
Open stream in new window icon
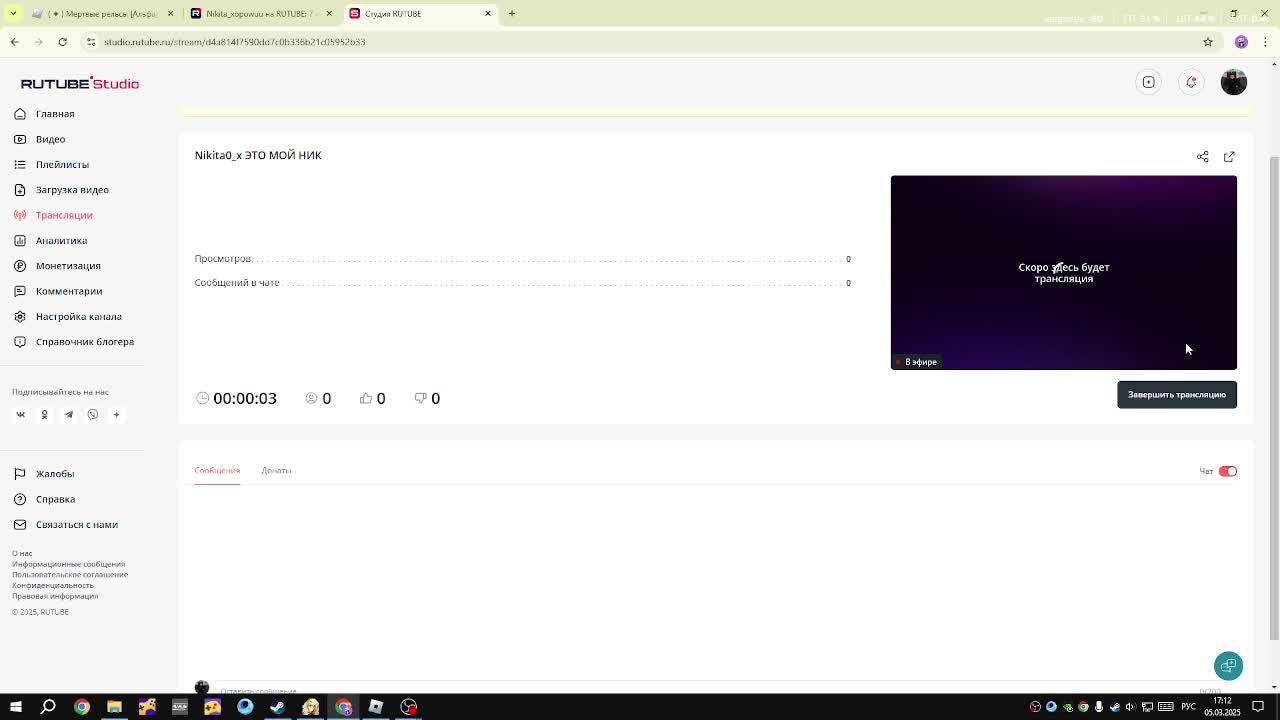pyautogui.click(x=1229, y=156)
